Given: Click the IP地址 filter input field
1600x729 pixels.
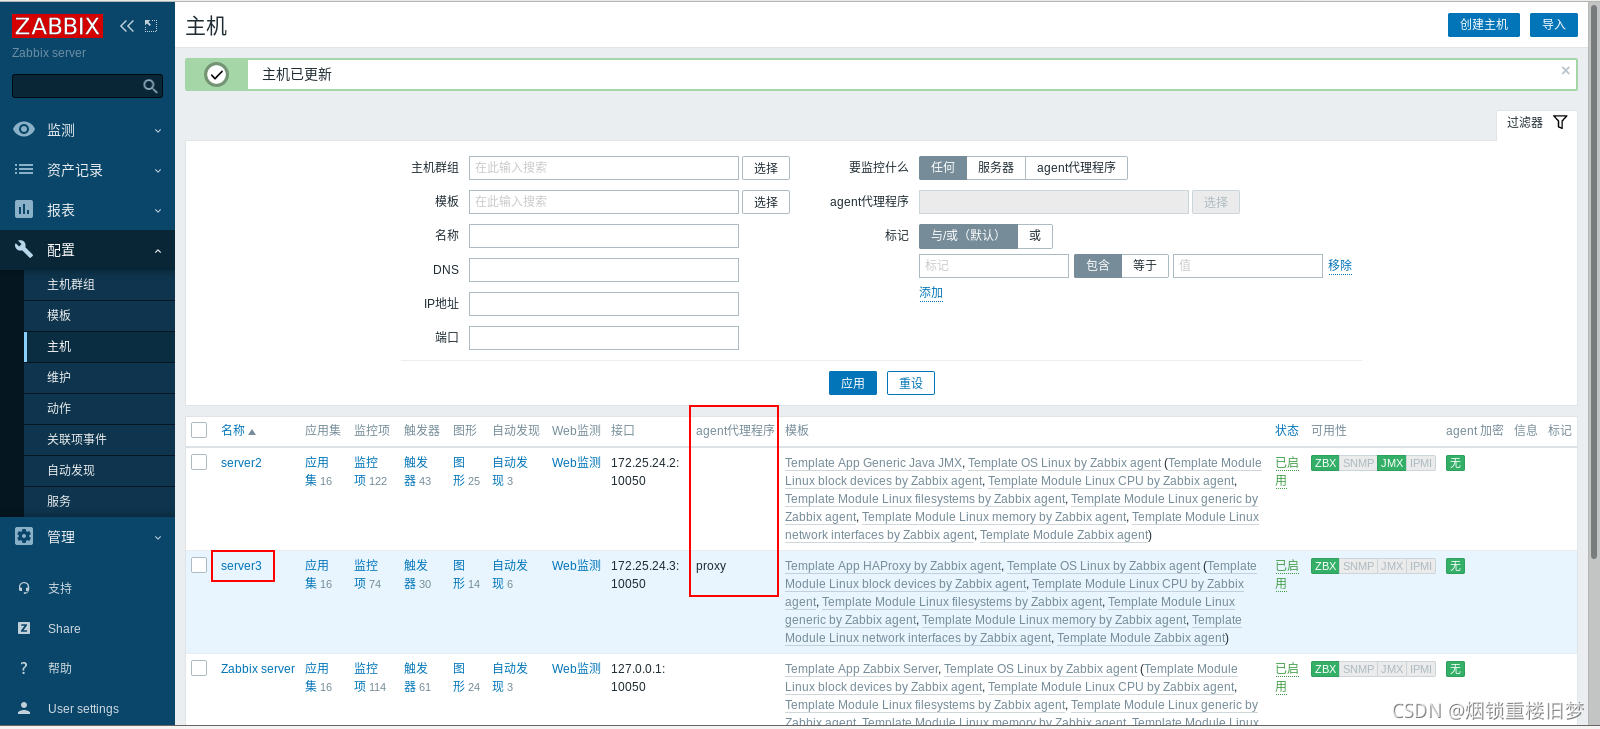Looking at the screenshot, I should click(x=604, y=304).
